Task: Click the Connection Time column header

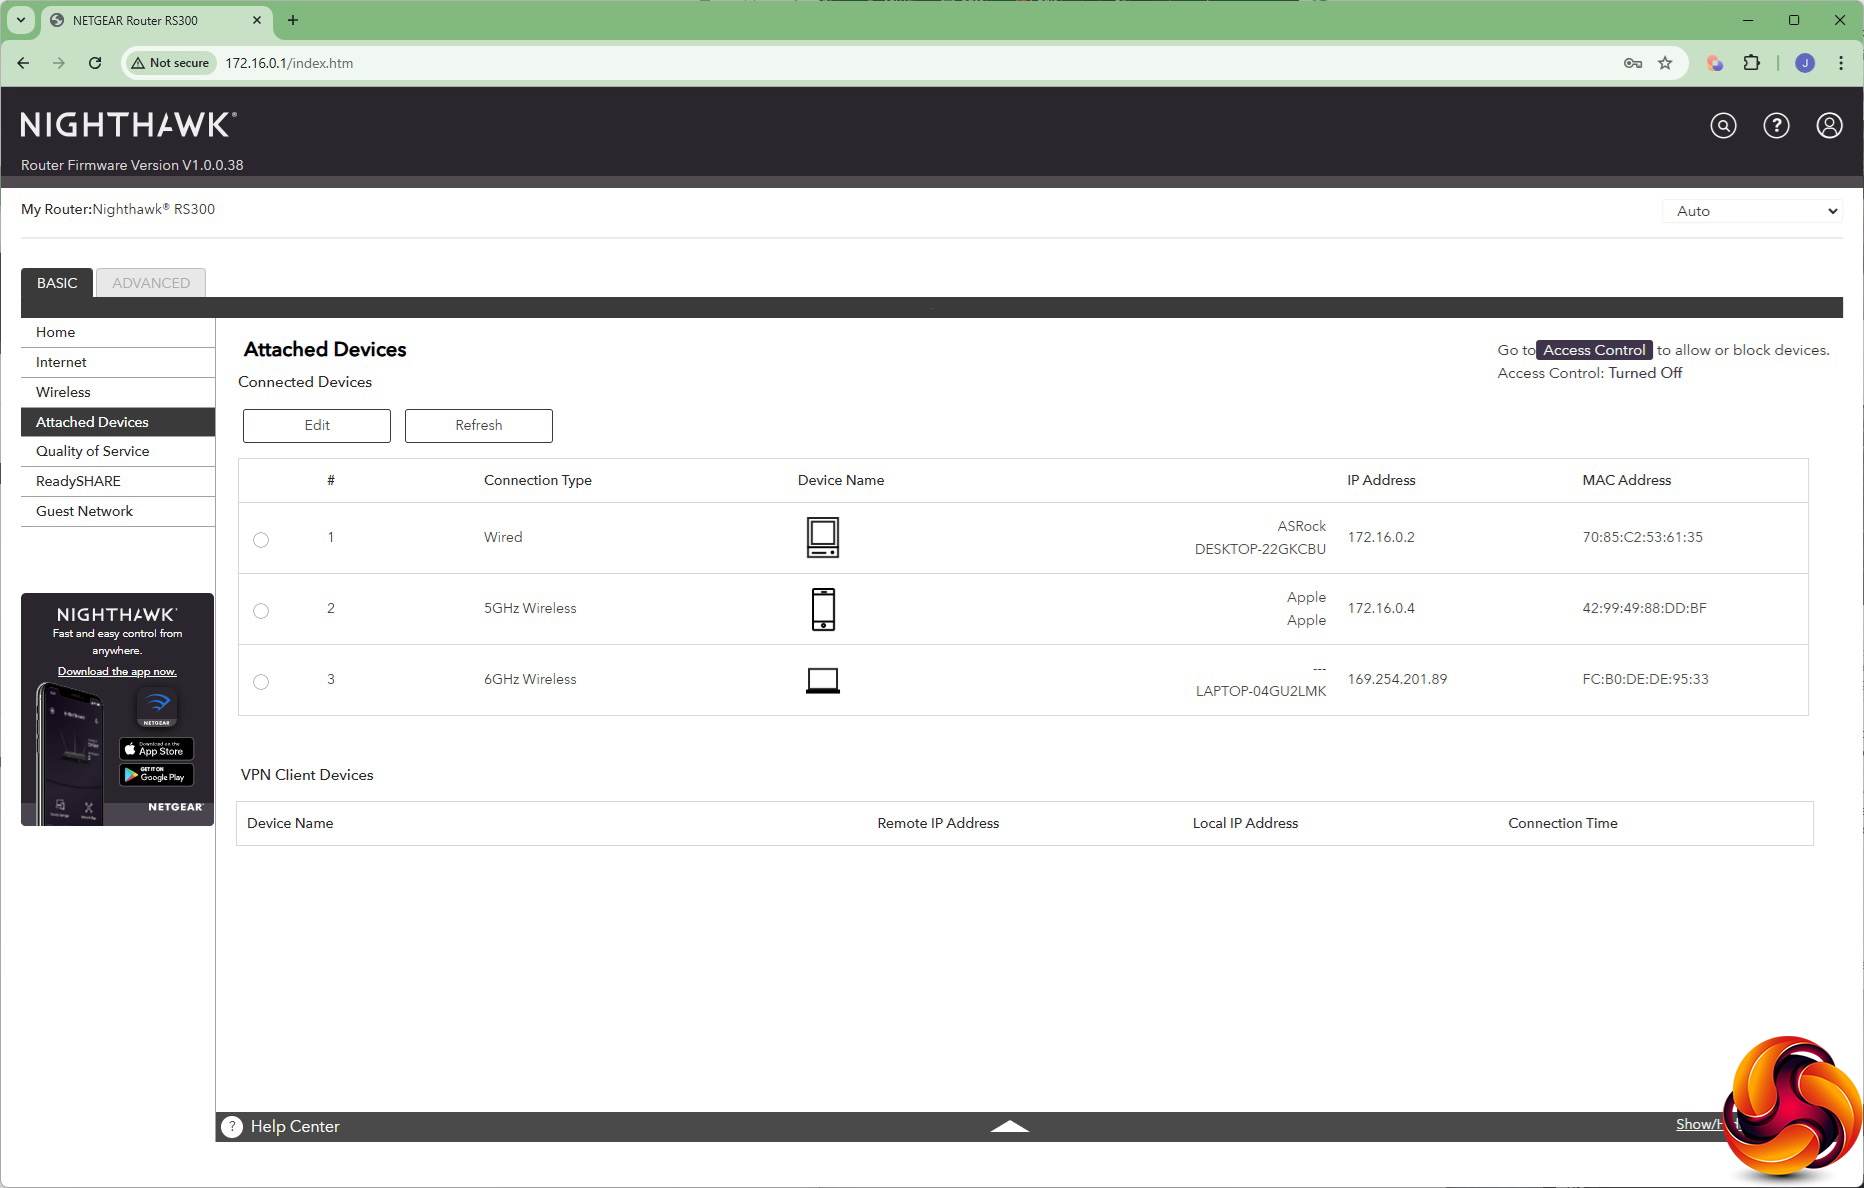Action: (x=1563, y=823)
